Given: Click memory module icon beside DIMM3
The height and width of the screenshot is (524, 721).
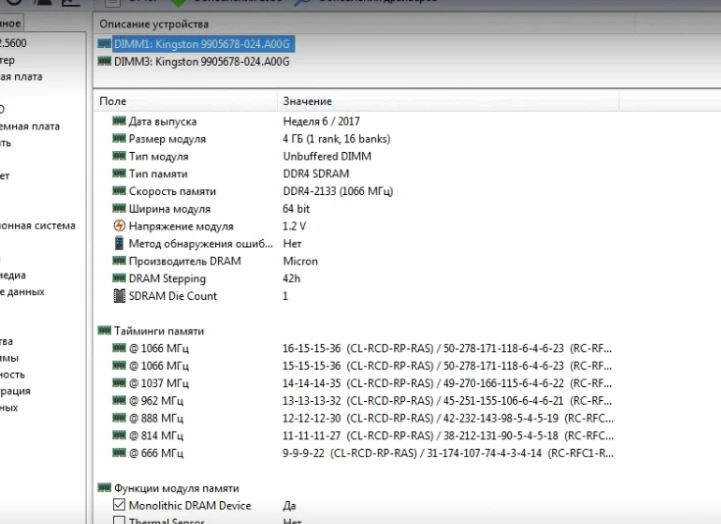Looking at the screenshot, I should tap(104, 61).
